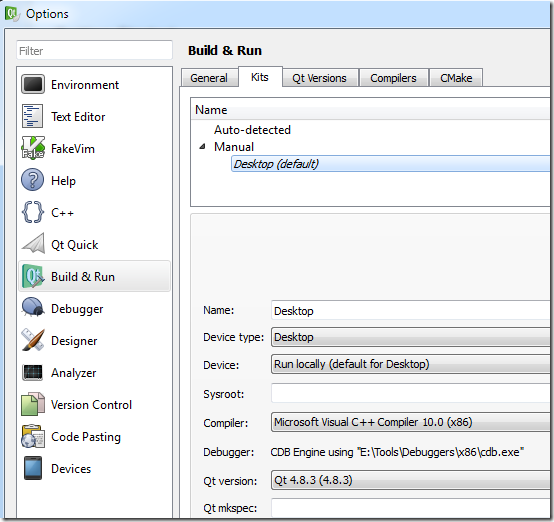Screen dimensions: 554x522
Task: Open the Code Pasting settings category
Action: click(94, 436)
